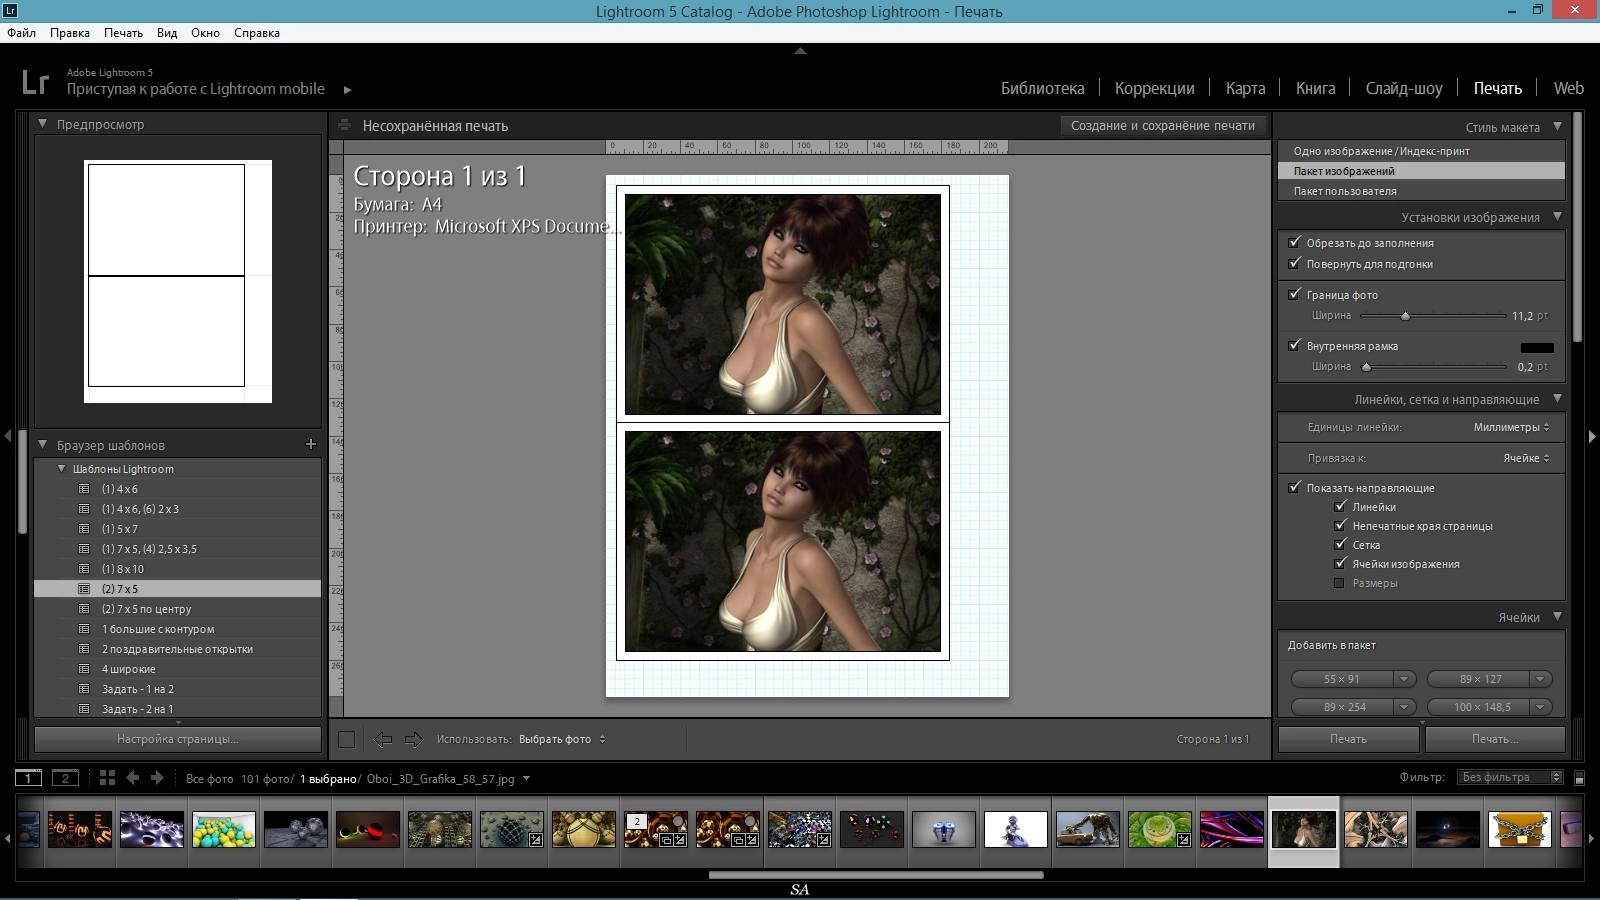Click develop badge on green spiral thumbnail

(x=1183, y=840)
